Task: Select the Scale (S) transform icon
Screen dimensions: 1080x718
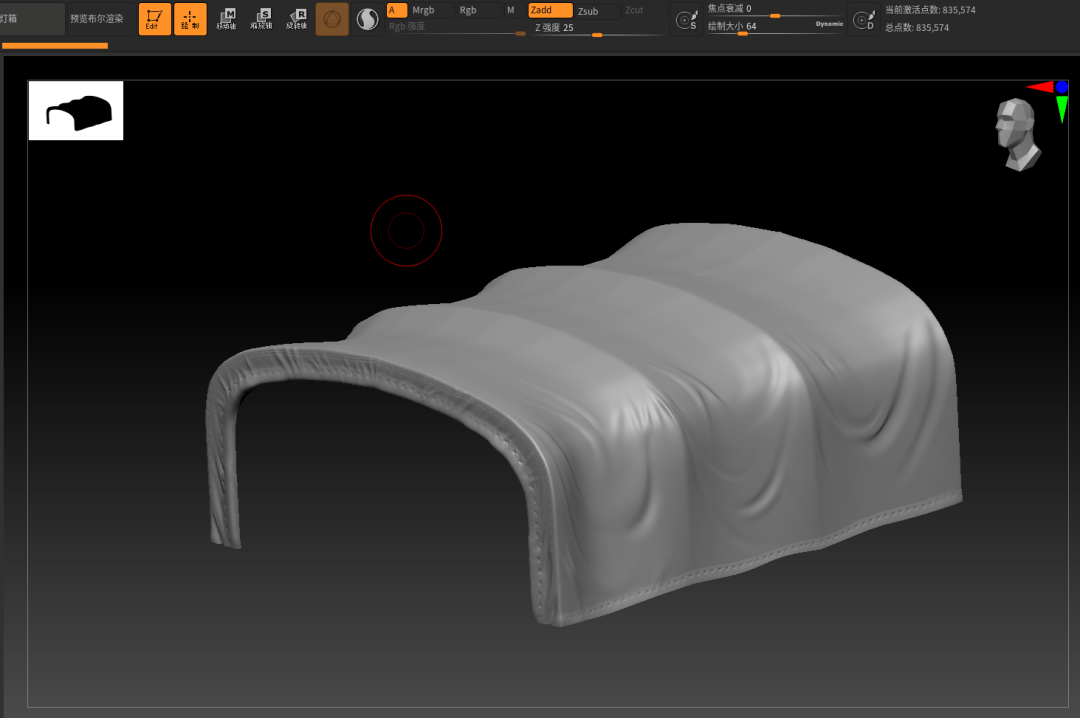Action: coord(262,19)
